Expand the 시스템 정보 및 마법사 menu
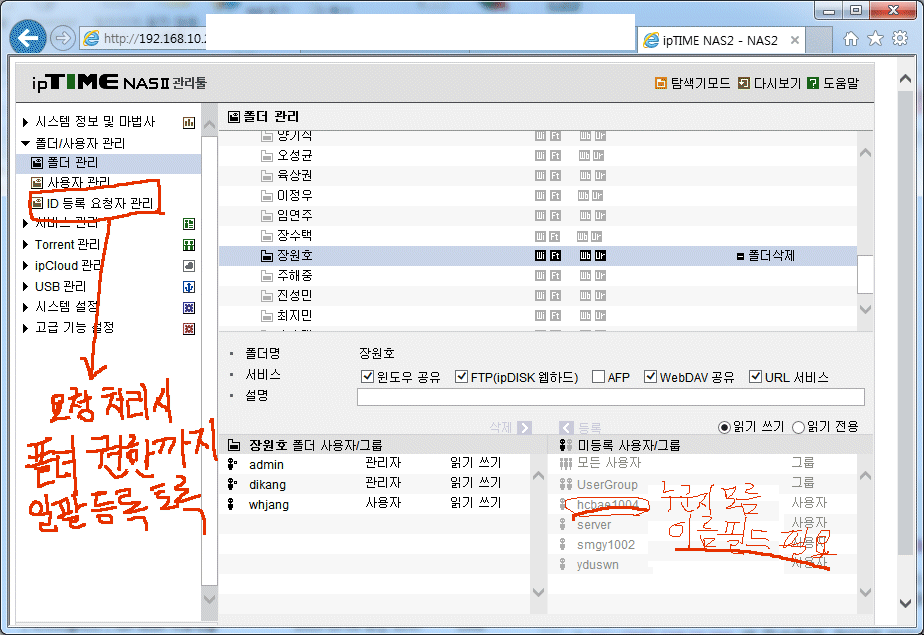 25,122
